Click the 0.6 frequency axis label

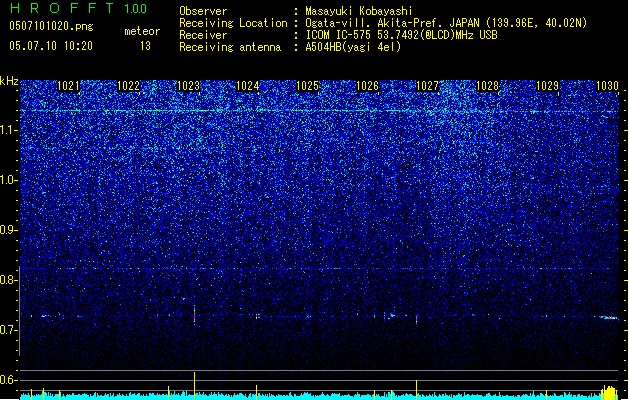pyautogui.click(x=8, y=380)
